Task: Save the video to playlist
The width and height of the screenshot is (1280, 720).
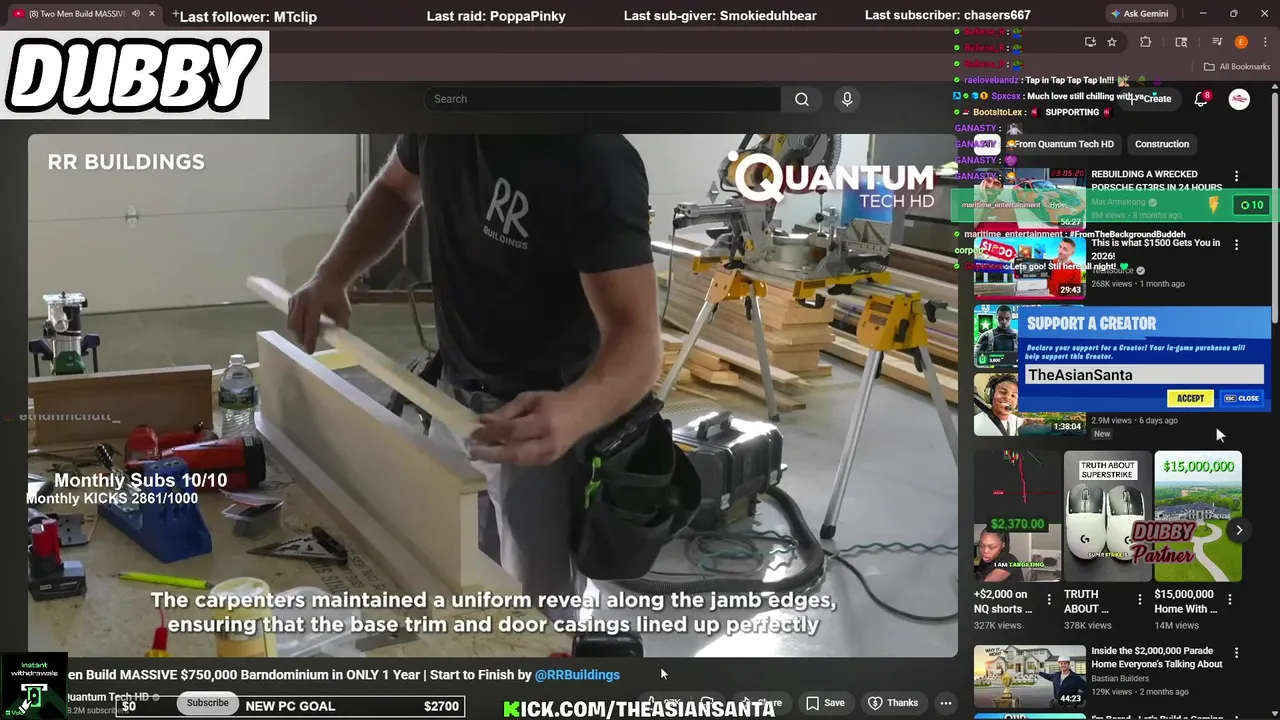Action: click(825, 703)
